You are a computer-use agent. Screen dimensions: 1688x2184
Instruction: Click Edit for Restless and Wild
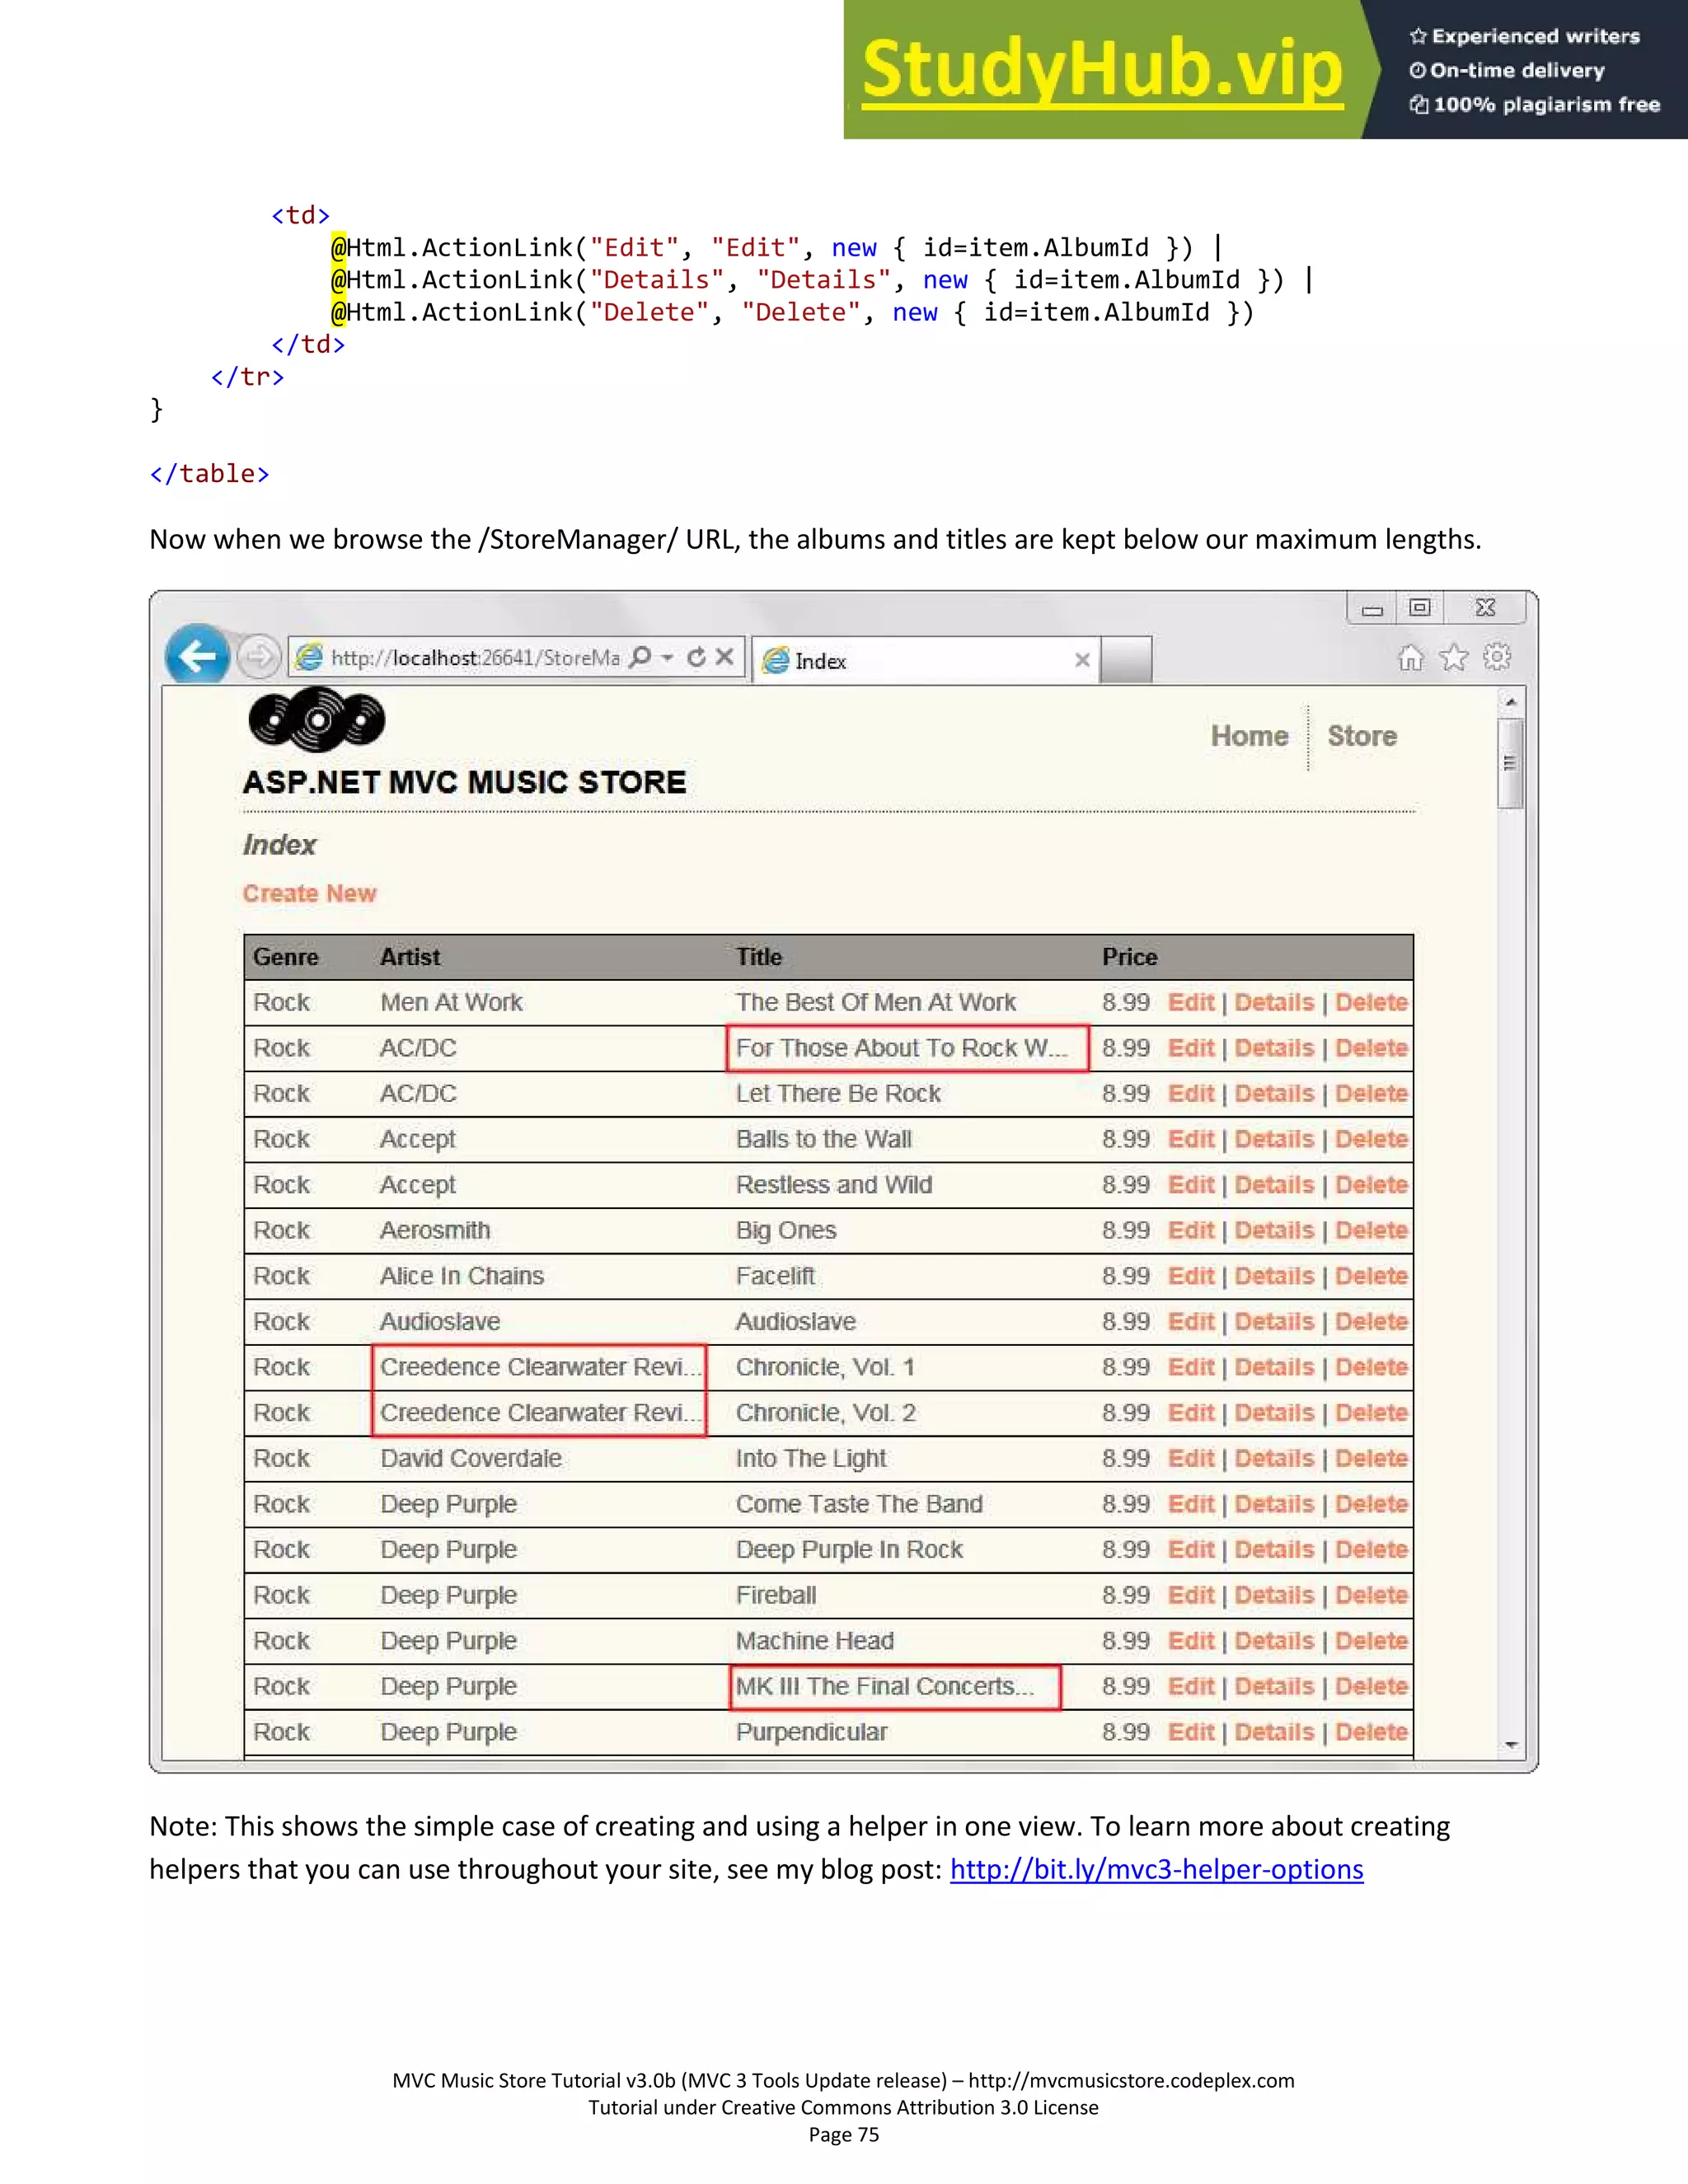1191,1184
